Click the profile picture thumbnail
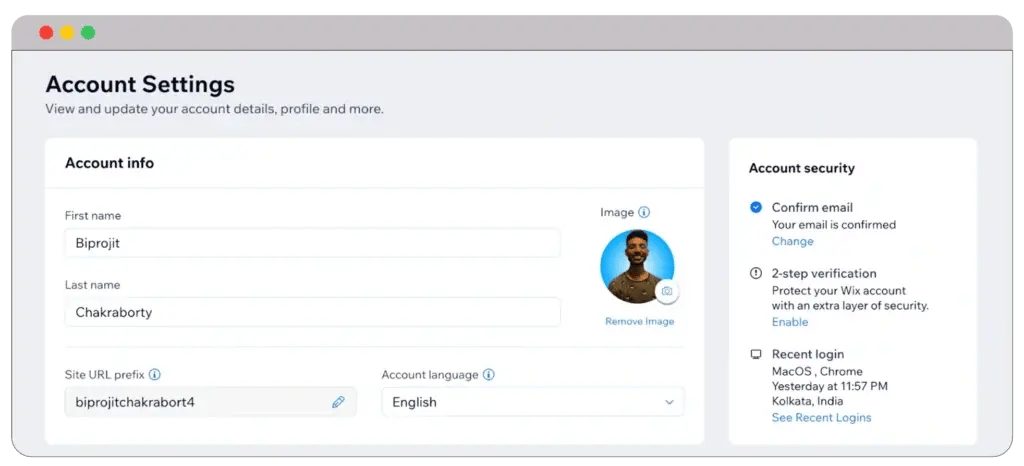This screenshot has width=1024, height=466. pyautogui.click(x=635, y=265)
